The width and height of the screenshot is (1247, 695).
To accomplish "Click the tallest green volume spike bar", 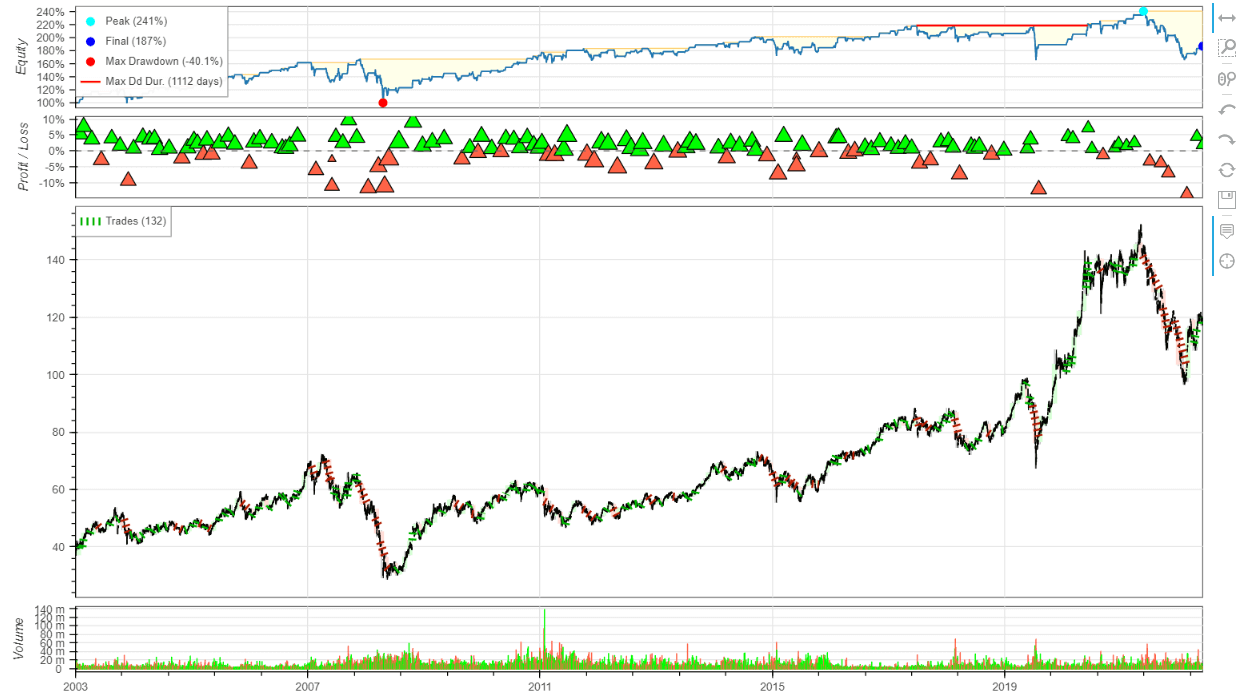I will pyautogui.click(x=544, y=639).
